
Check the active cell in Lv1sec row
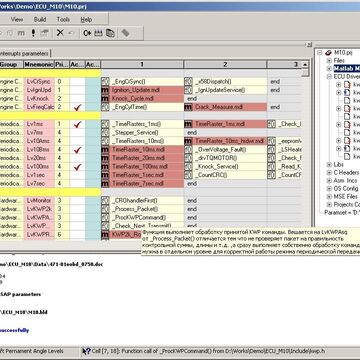[x=77, y=175]
